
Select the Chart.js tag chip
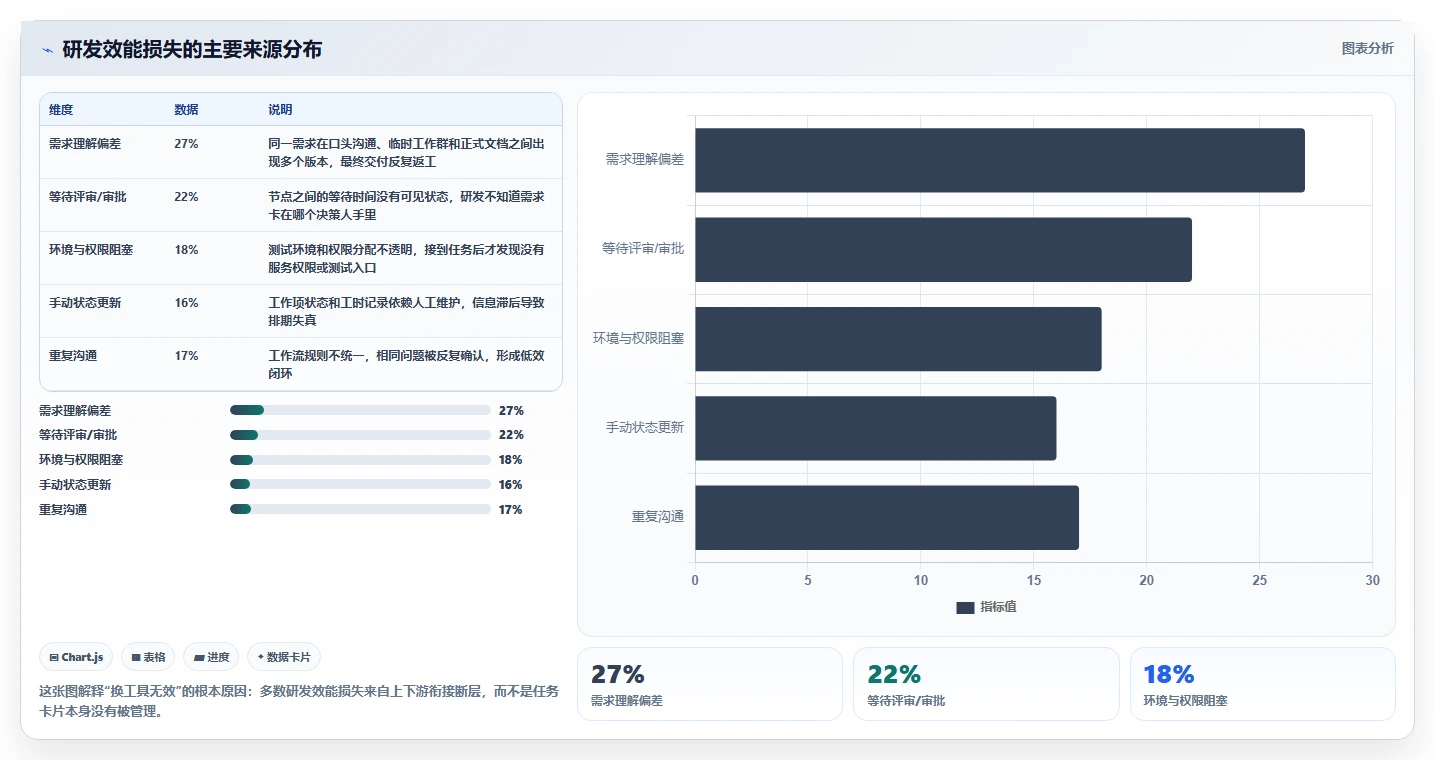coord(77,657)
